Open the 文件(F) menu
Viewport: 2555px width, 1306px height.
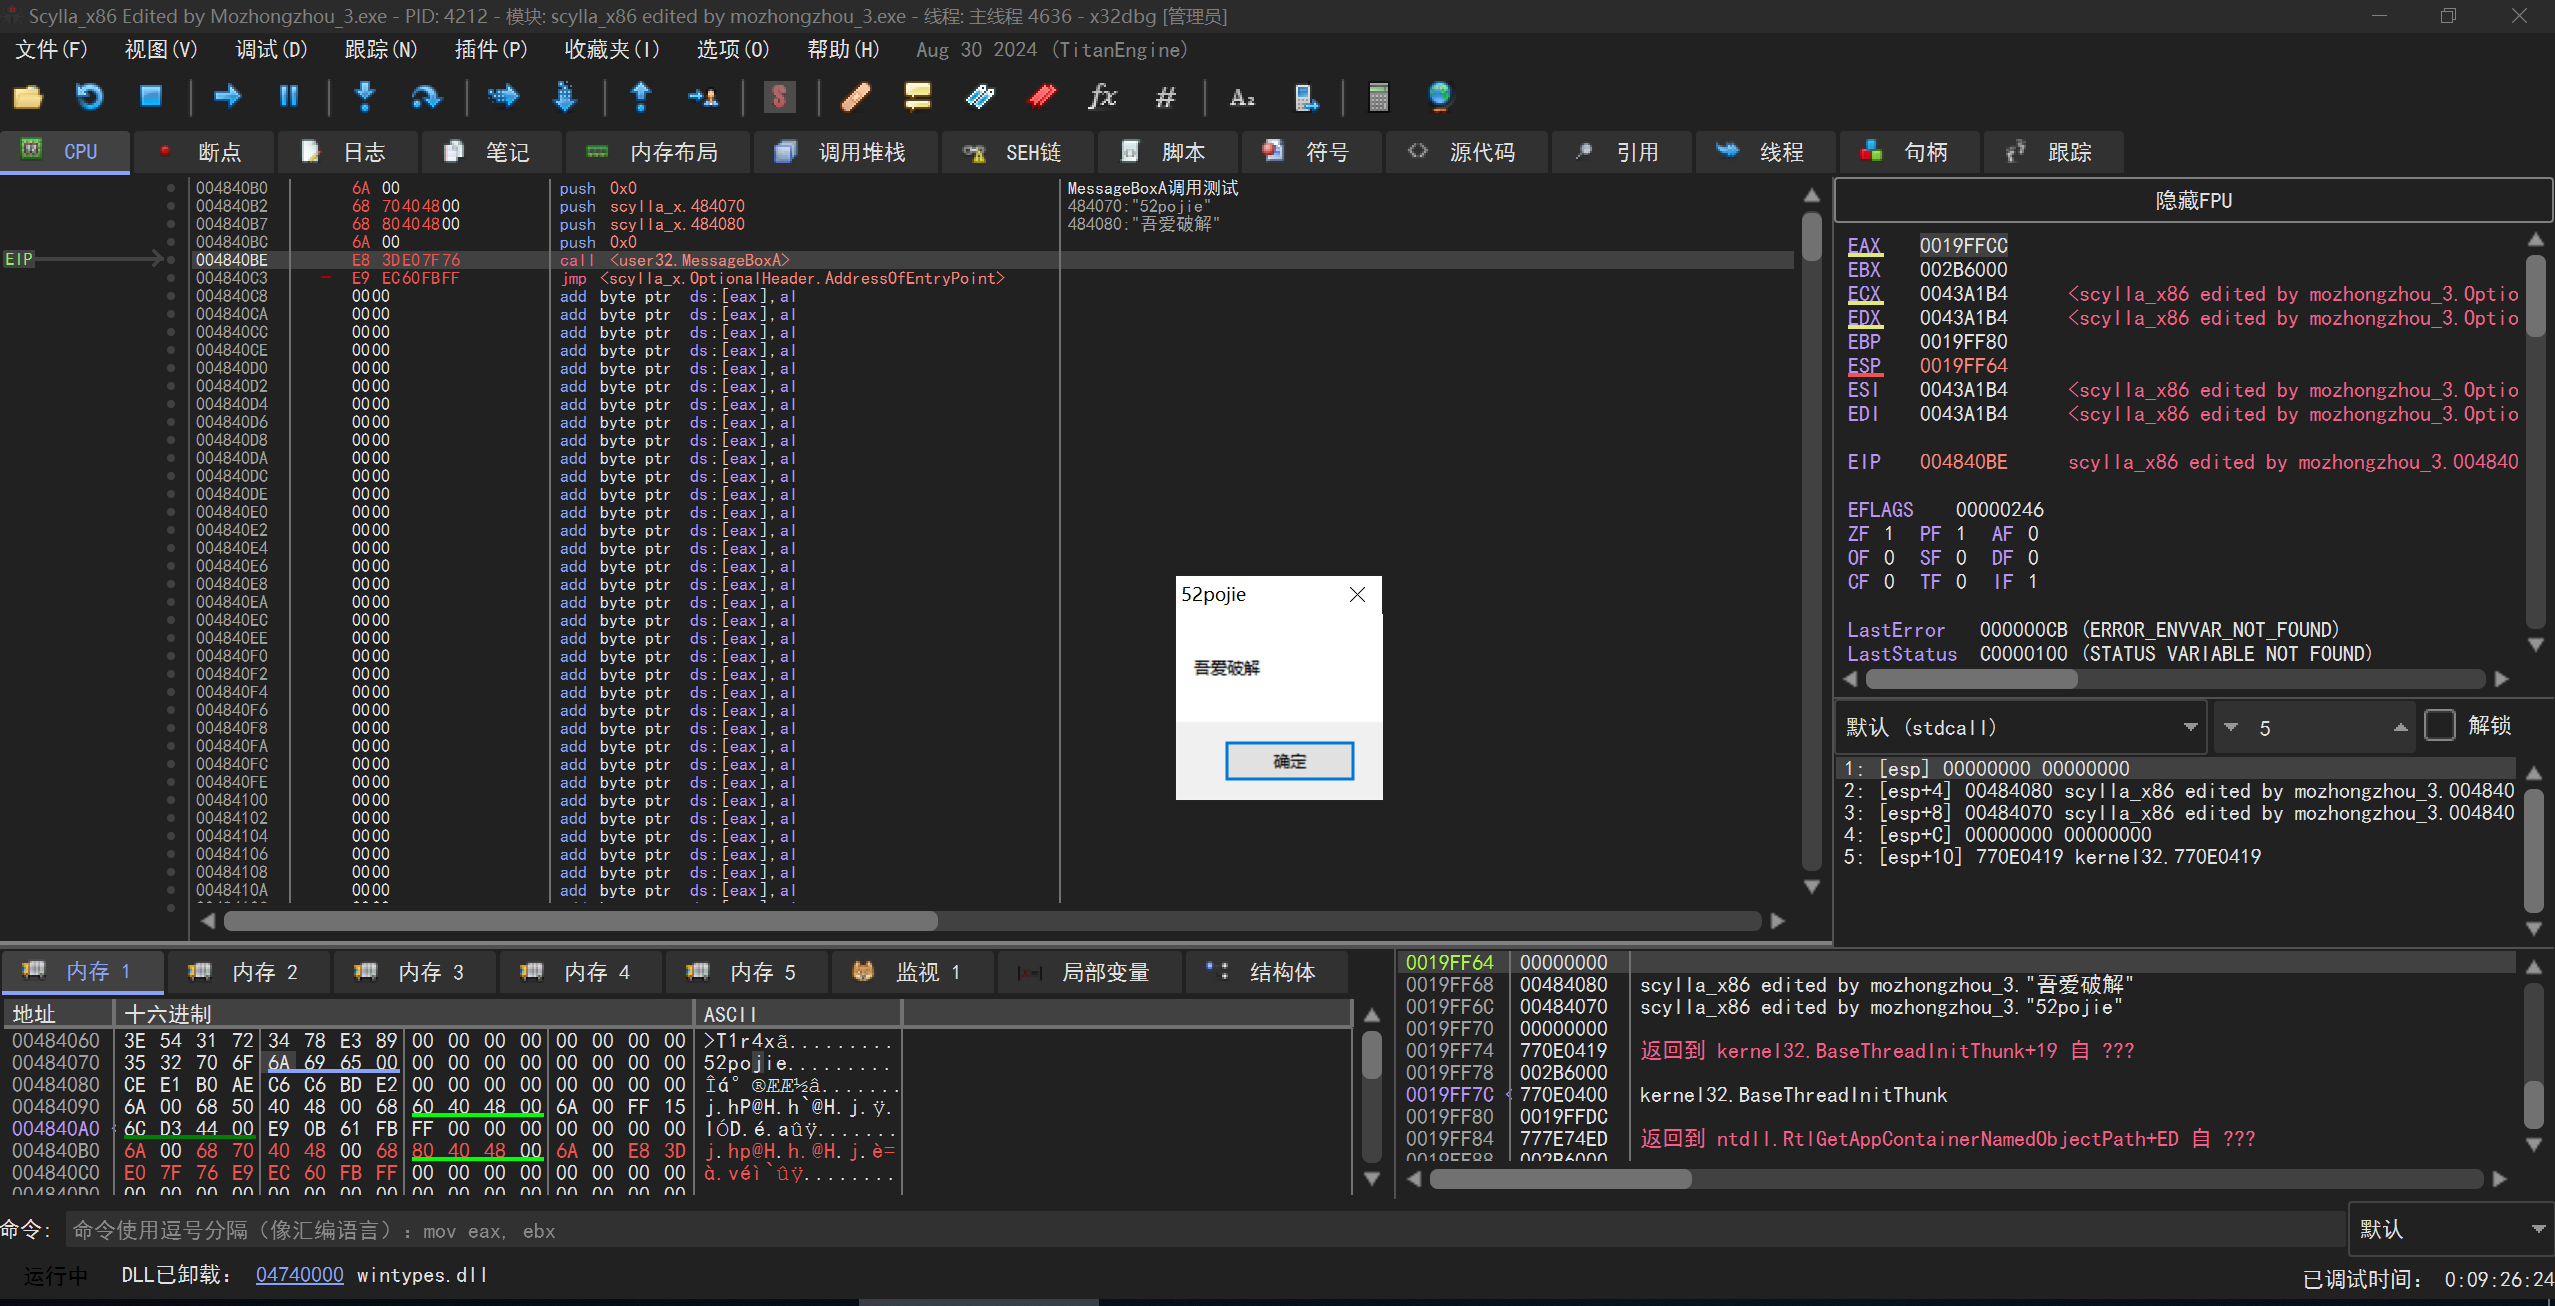click(x=52, y=50)
